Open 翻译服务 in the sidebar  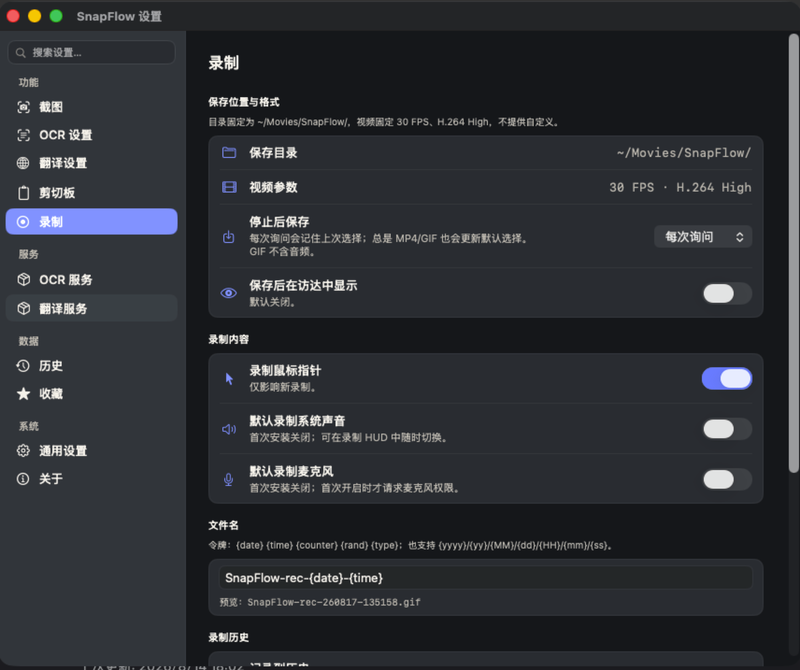(x=92, y=308)
